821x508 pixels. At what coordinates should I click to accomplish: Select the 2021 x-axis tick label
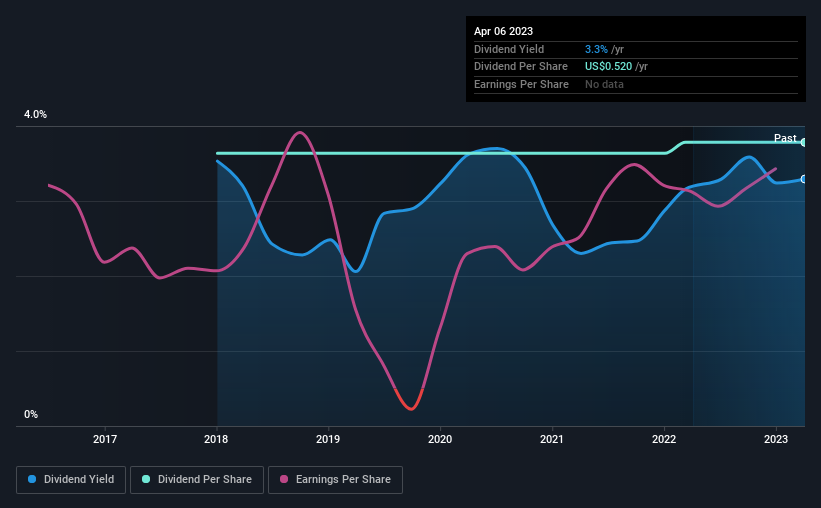[x=552, y=439]
